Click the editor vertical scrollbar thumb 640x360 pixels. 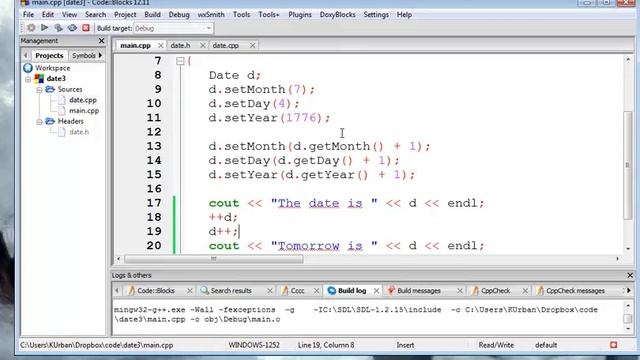click(x=628, y=165)
